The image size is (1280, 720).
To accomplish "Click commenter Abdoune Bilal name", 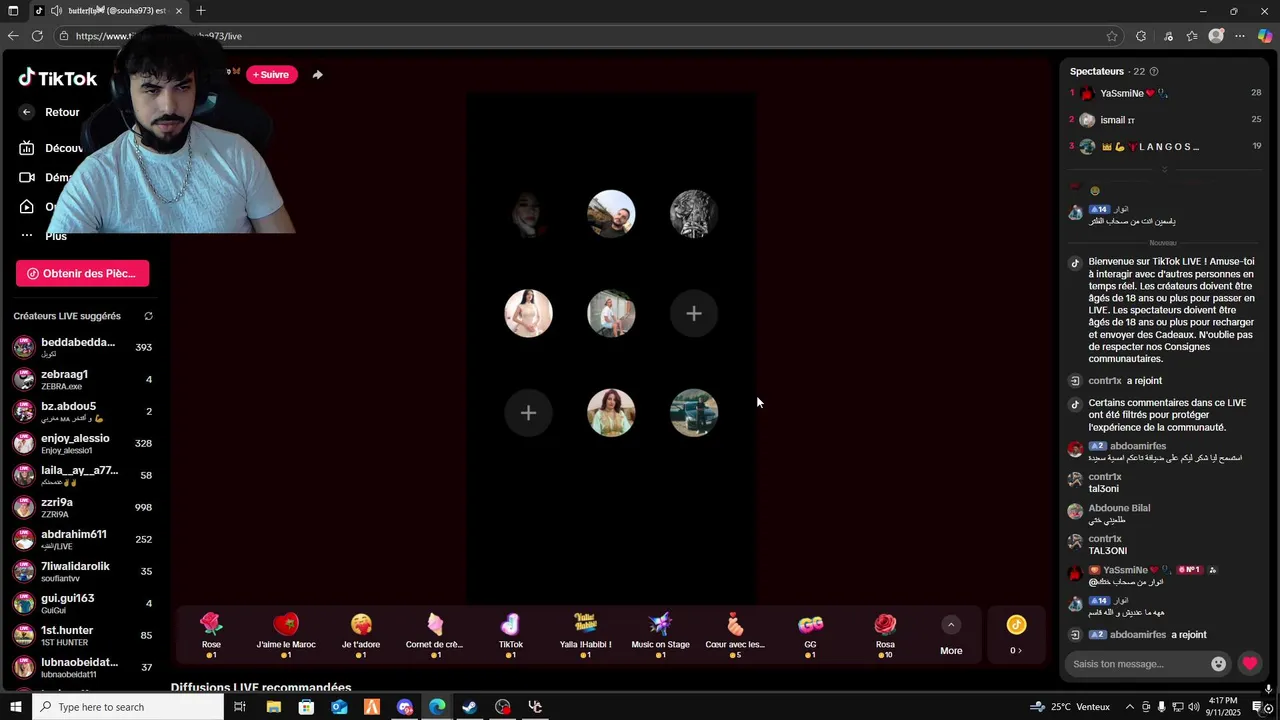I will coord(1119,508).
